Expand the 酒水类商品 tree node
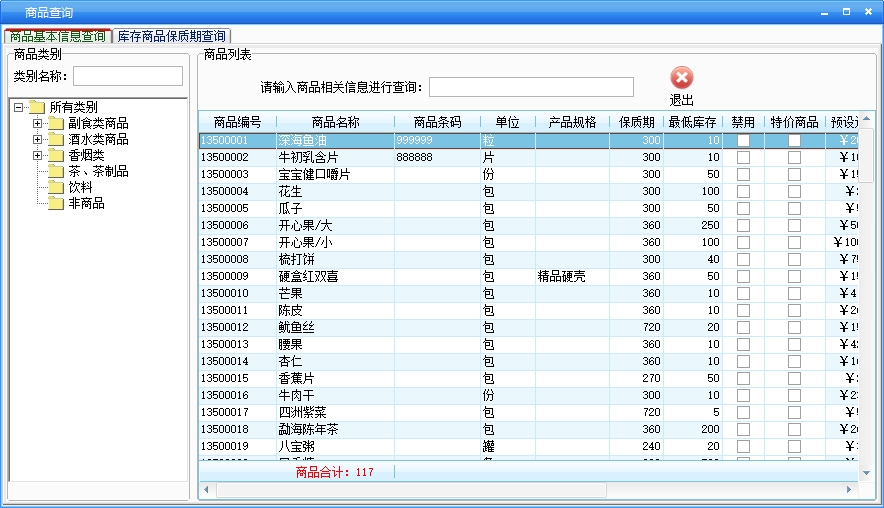 click(38, 140)
